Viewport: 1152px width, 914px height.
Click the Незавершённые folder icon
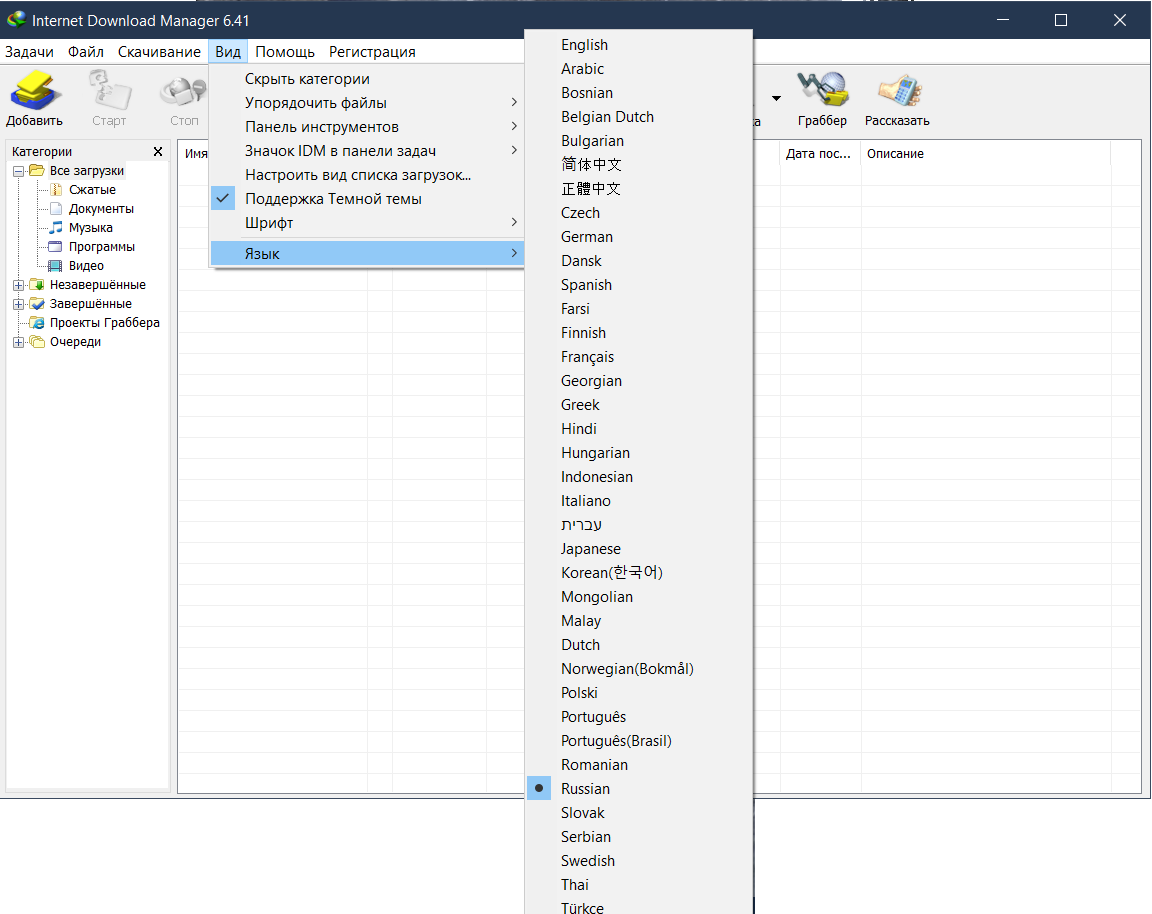pyautogui.click(x=37, y=284)
